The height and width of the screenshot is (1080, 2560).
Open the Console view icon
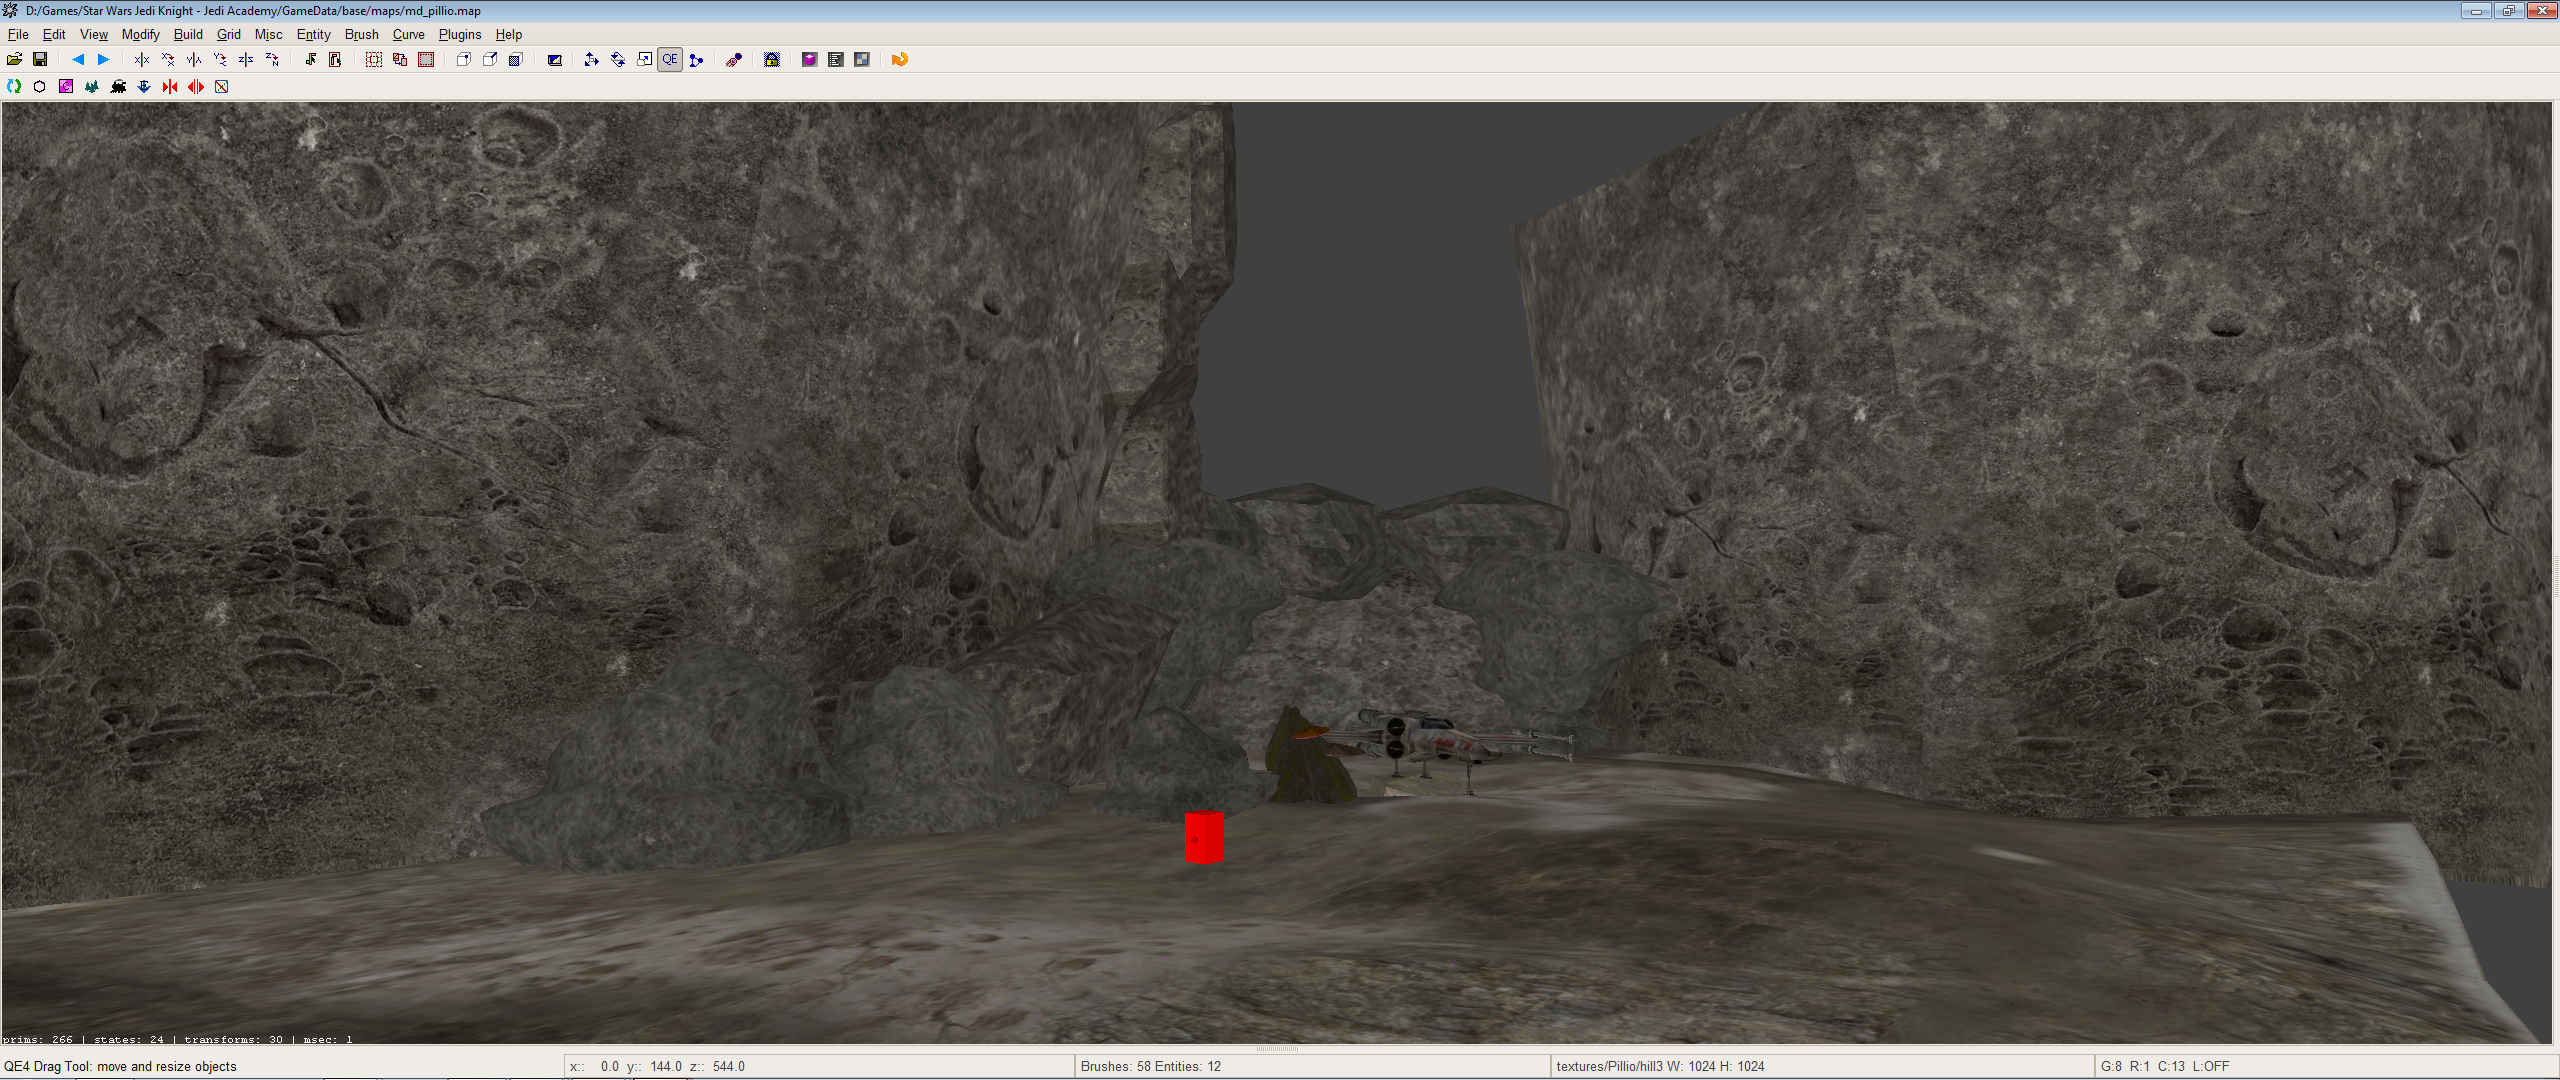[836, 60]
